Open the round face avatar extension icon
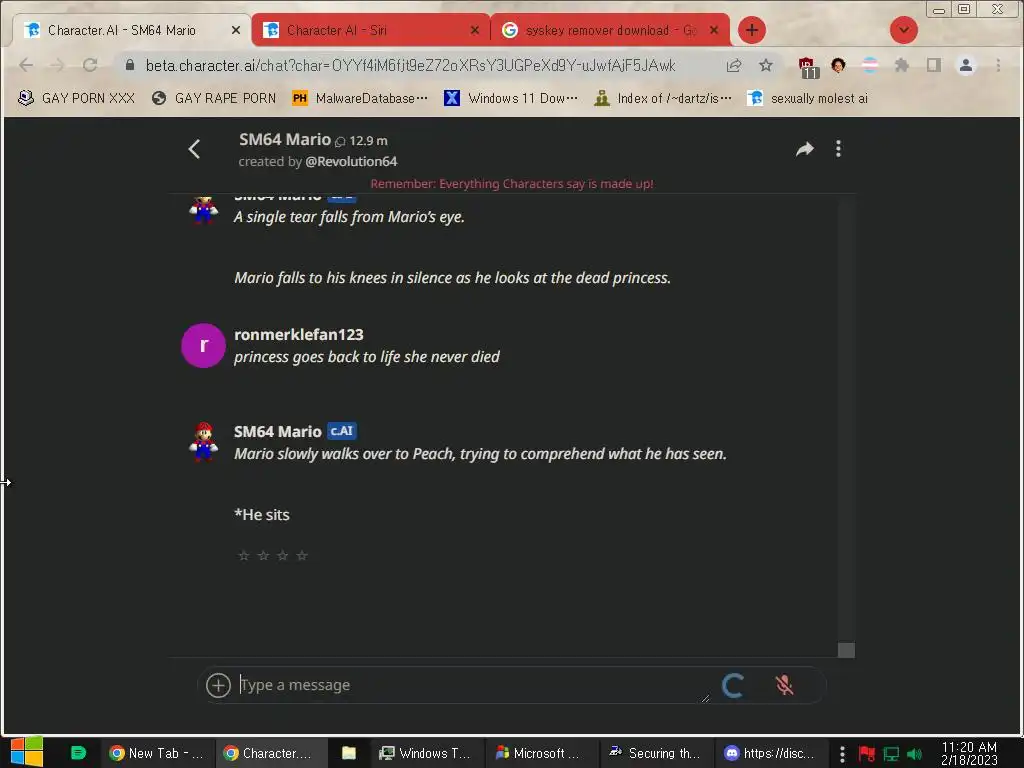 point(839,65)
